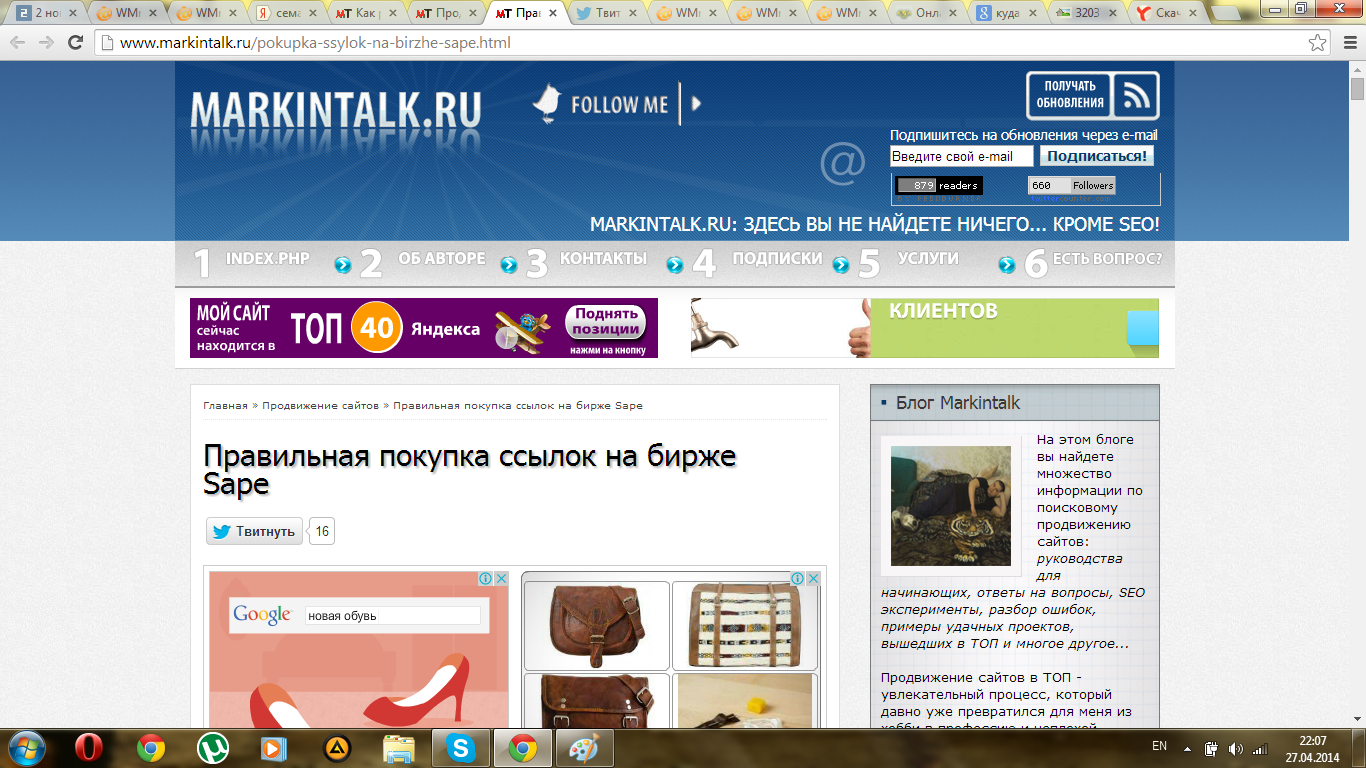Click the Твитнуть button
The height and width of the screenshot is (768, 1366).
(254, 531)
